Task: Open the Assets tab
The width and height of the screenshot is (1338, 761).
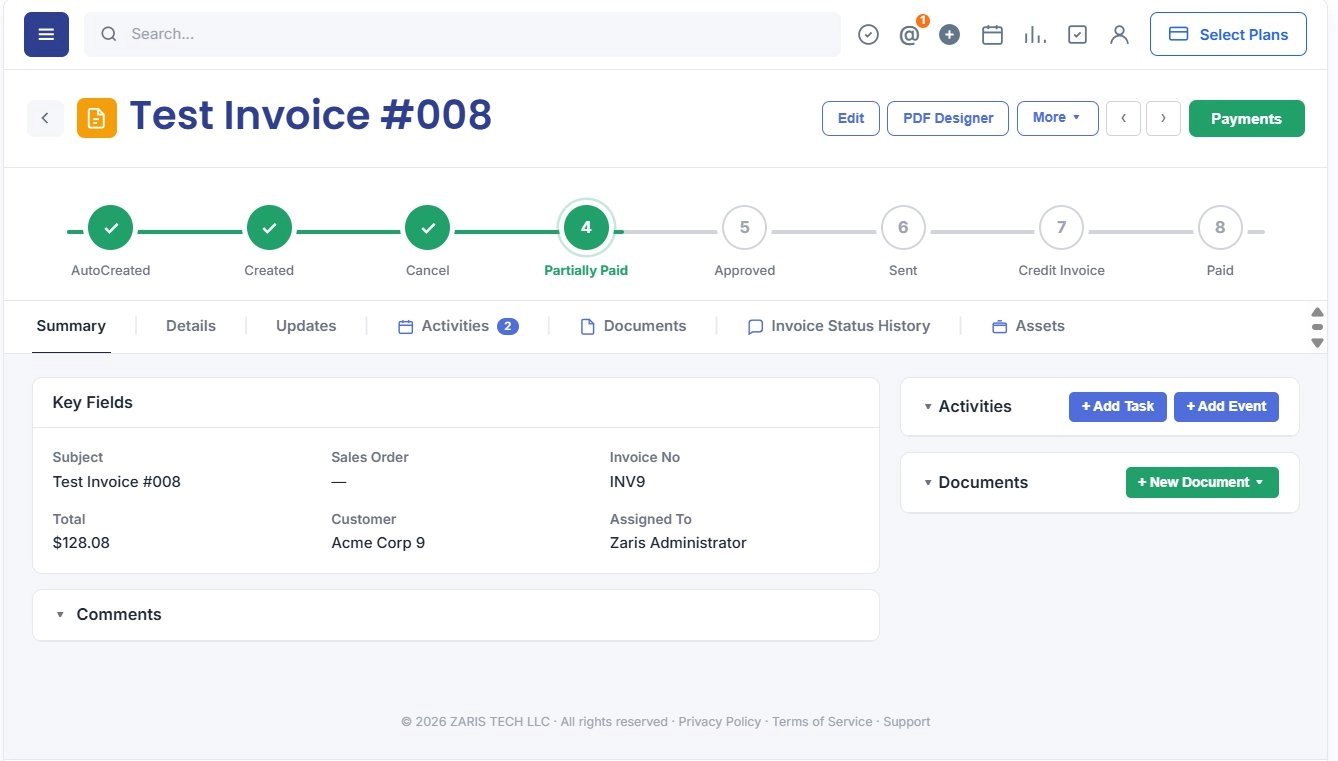Action: coord(1028,326)
